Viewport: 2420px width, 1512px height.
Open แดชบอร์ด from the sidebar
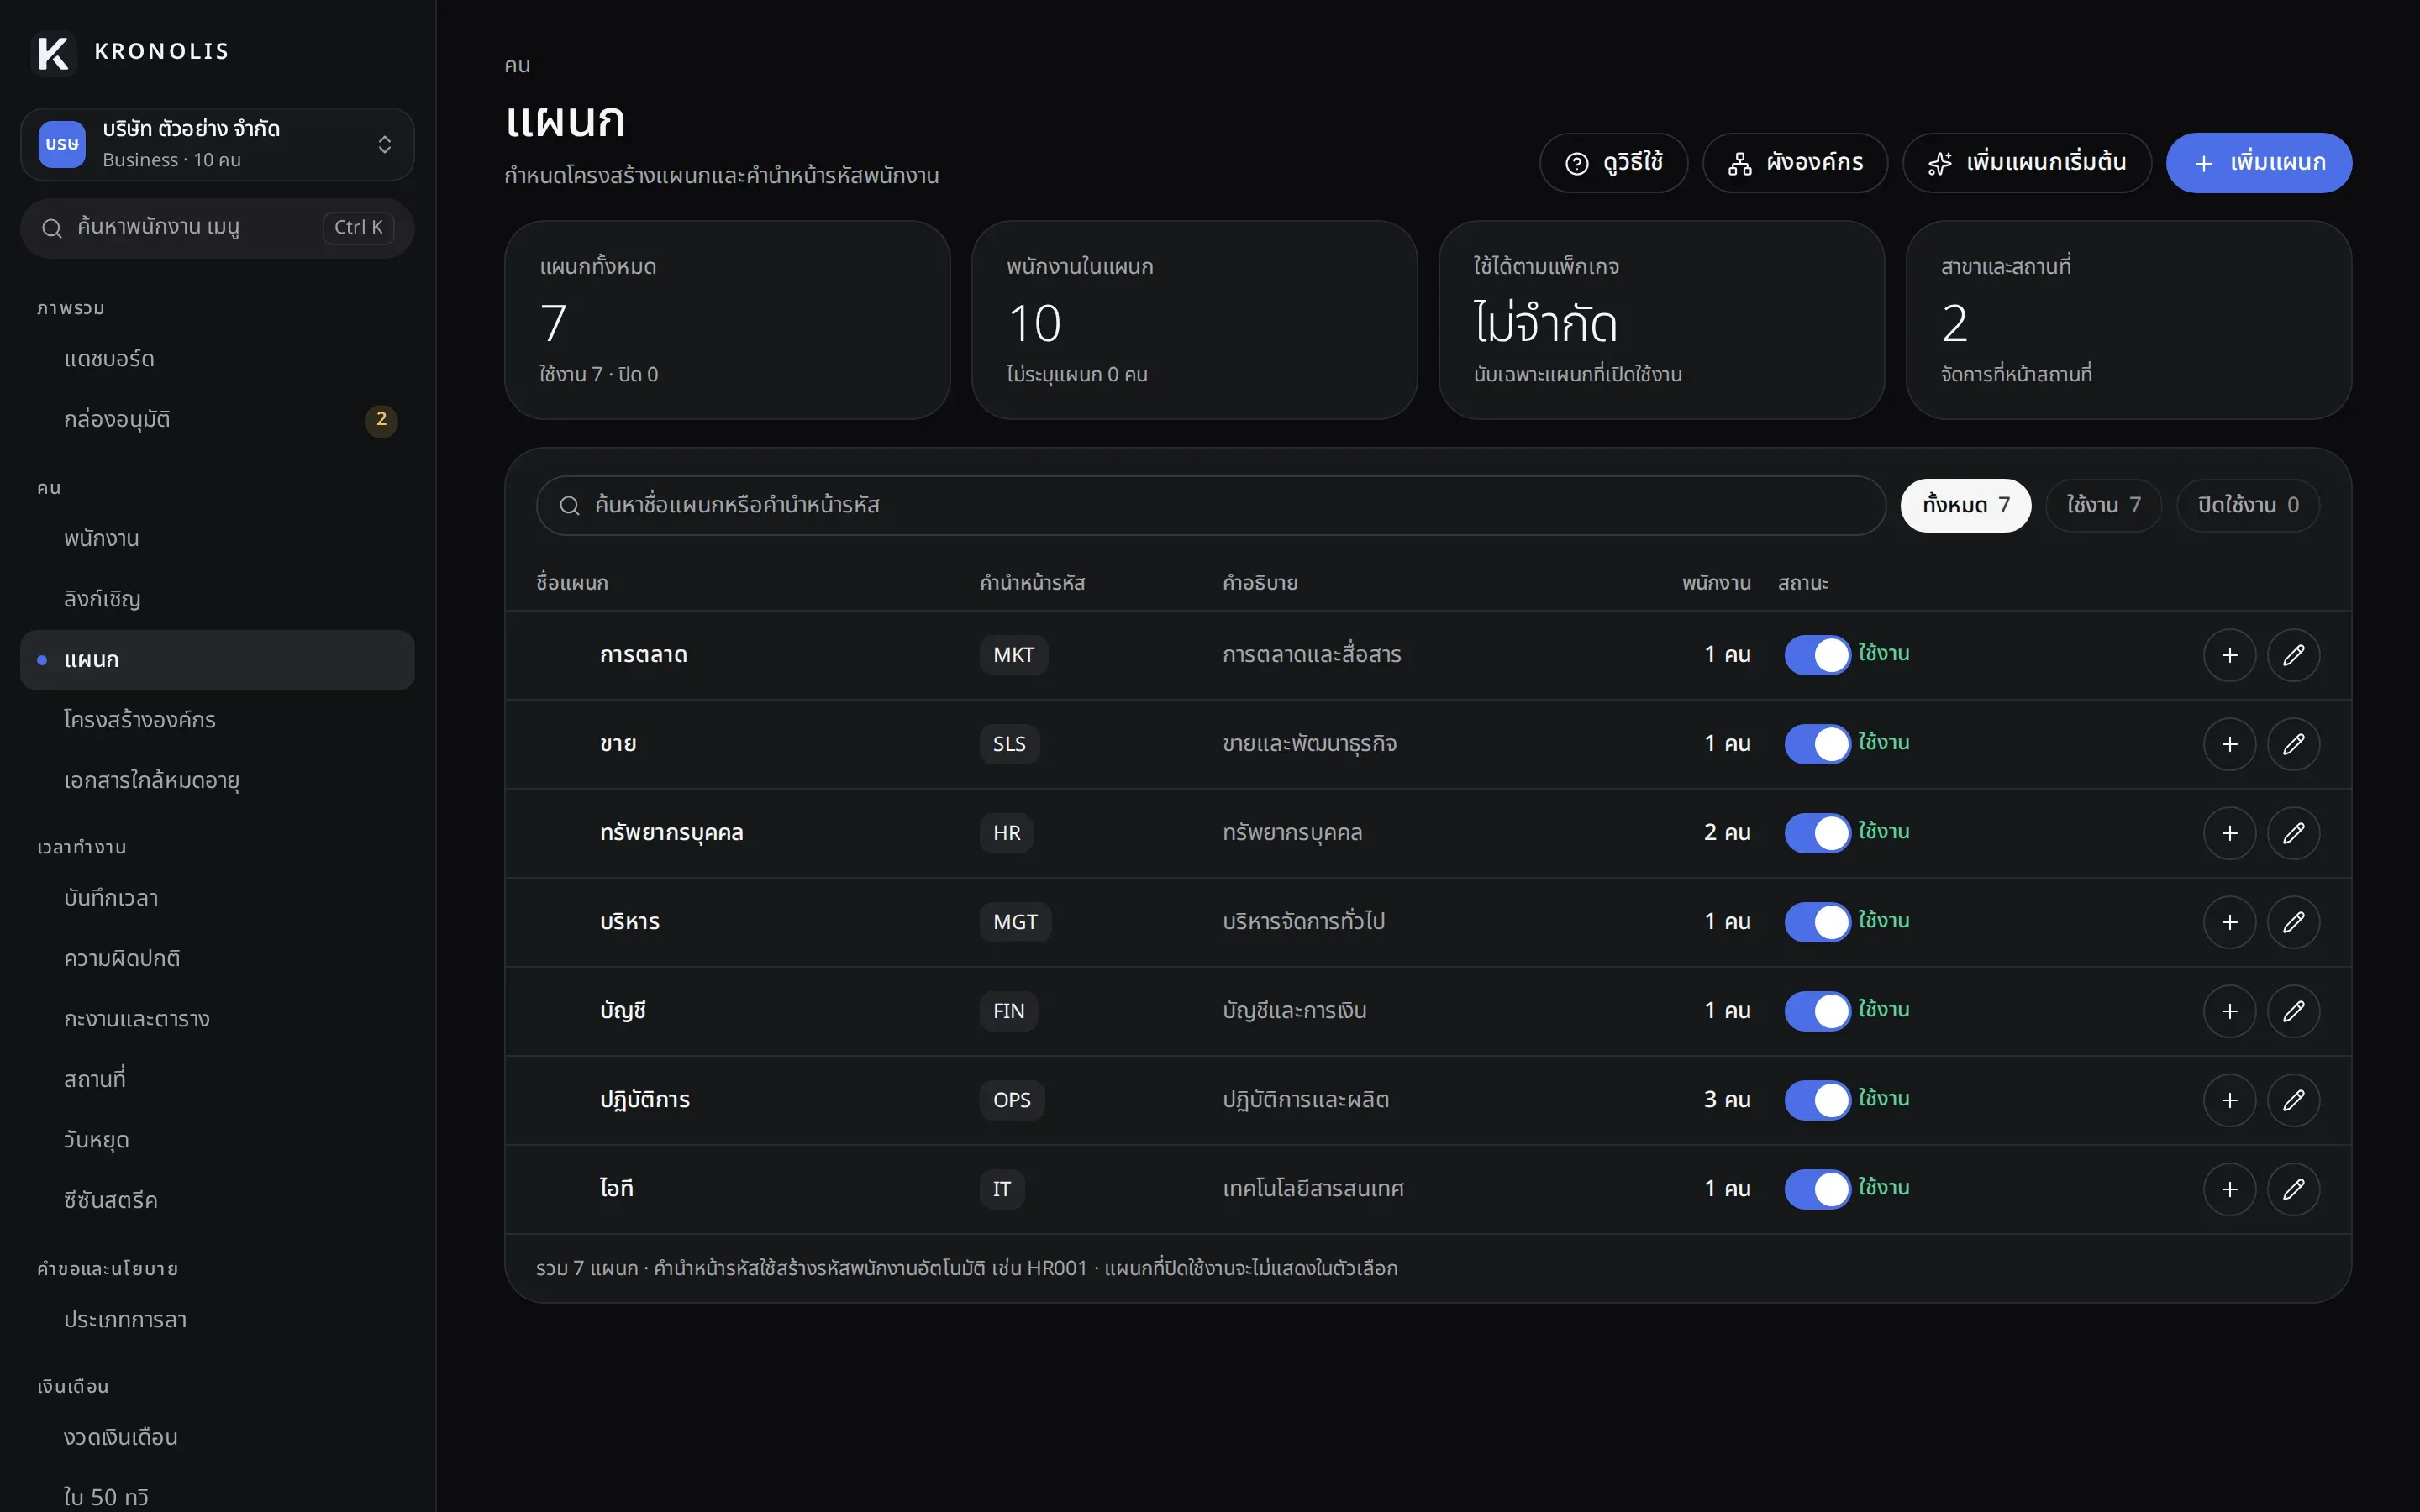(x=217, y=359)
